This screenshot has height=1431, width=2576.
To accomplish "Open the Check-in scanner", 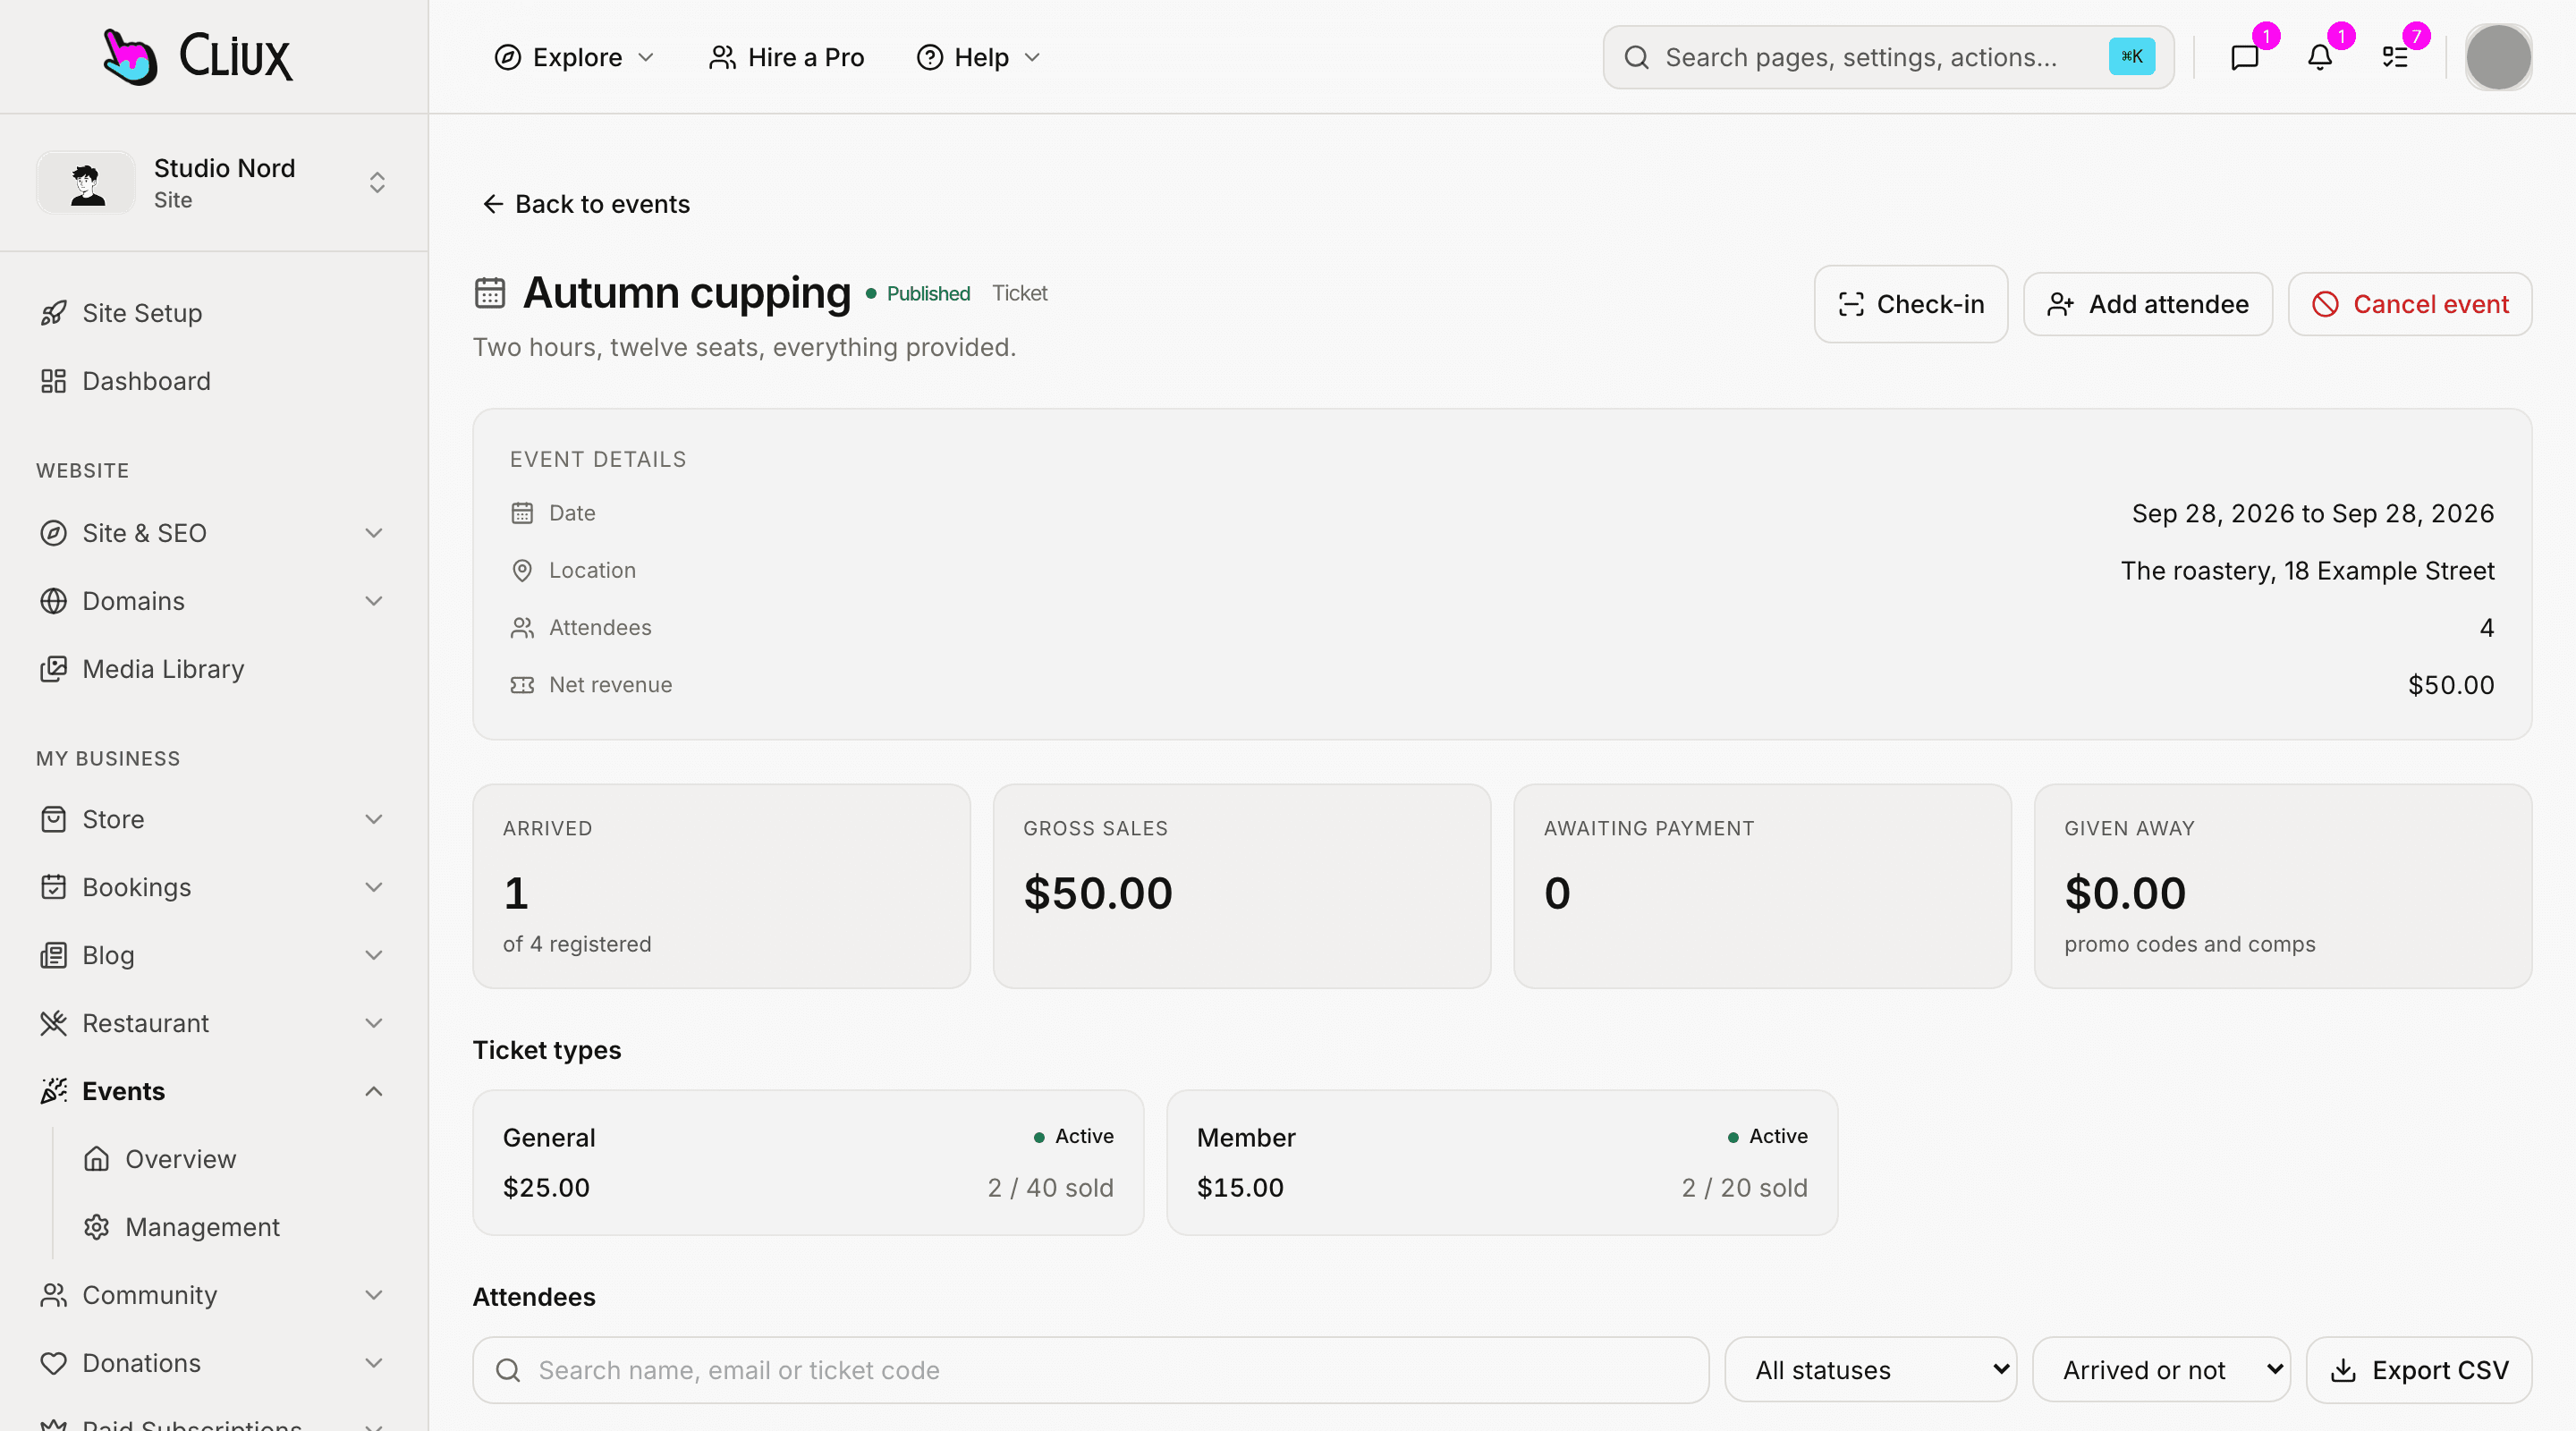I will (1910, 304).
